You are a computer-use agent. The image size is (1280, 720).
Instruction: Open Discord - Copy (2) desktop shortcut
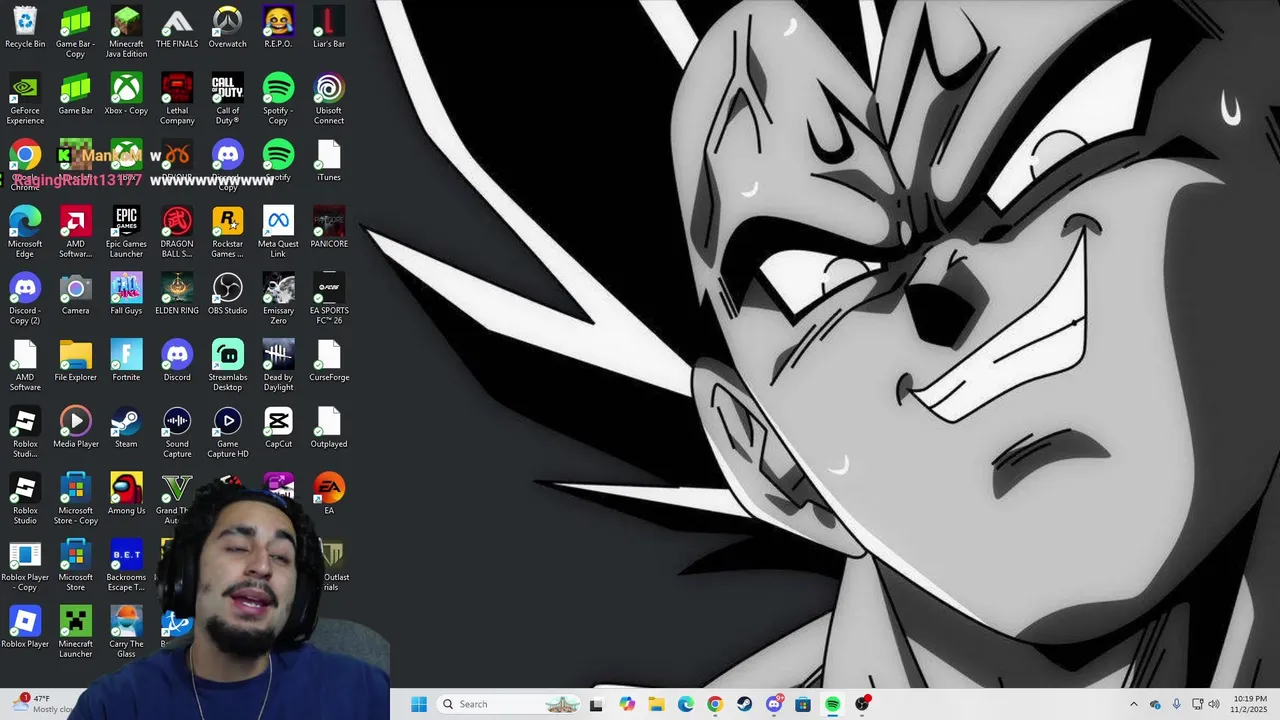point(25,299)
